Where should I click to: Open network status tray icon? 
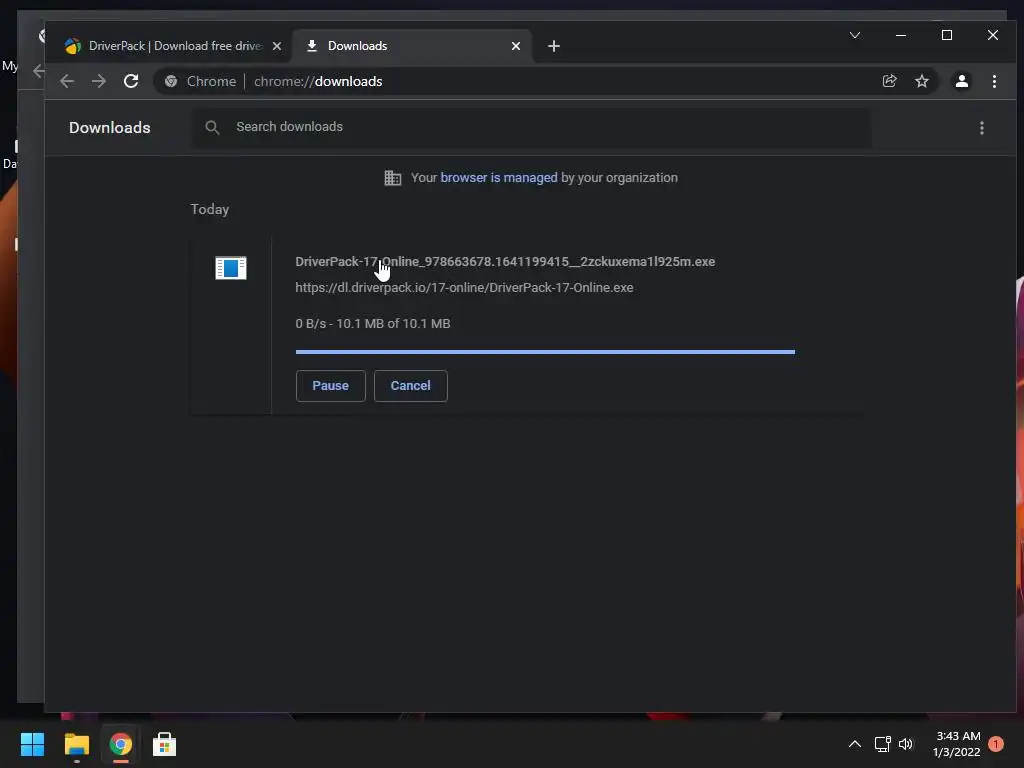pos(882,744)
